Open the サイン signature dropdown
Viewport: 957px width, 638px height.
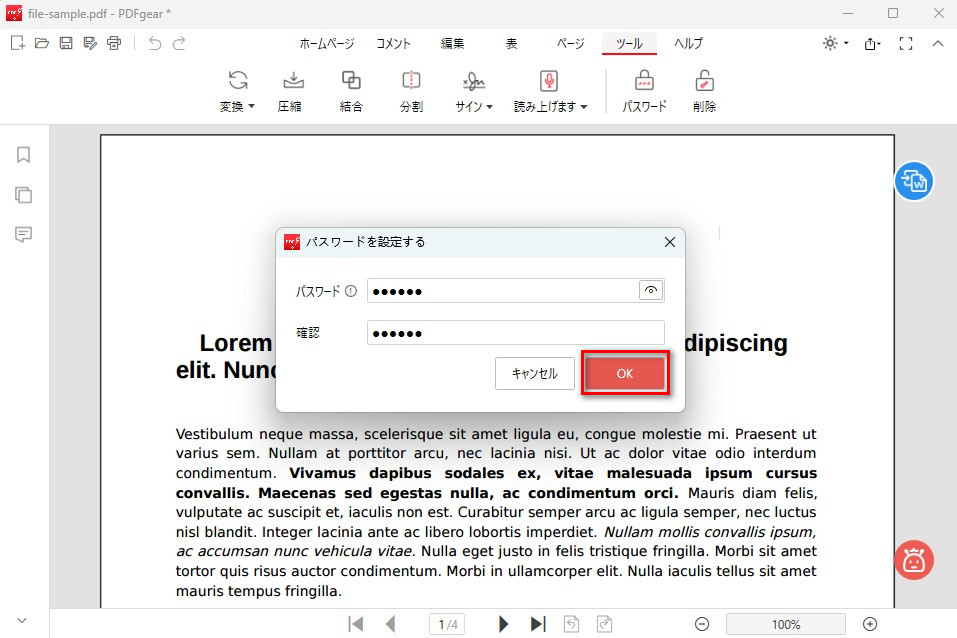[x=474, y=91]
